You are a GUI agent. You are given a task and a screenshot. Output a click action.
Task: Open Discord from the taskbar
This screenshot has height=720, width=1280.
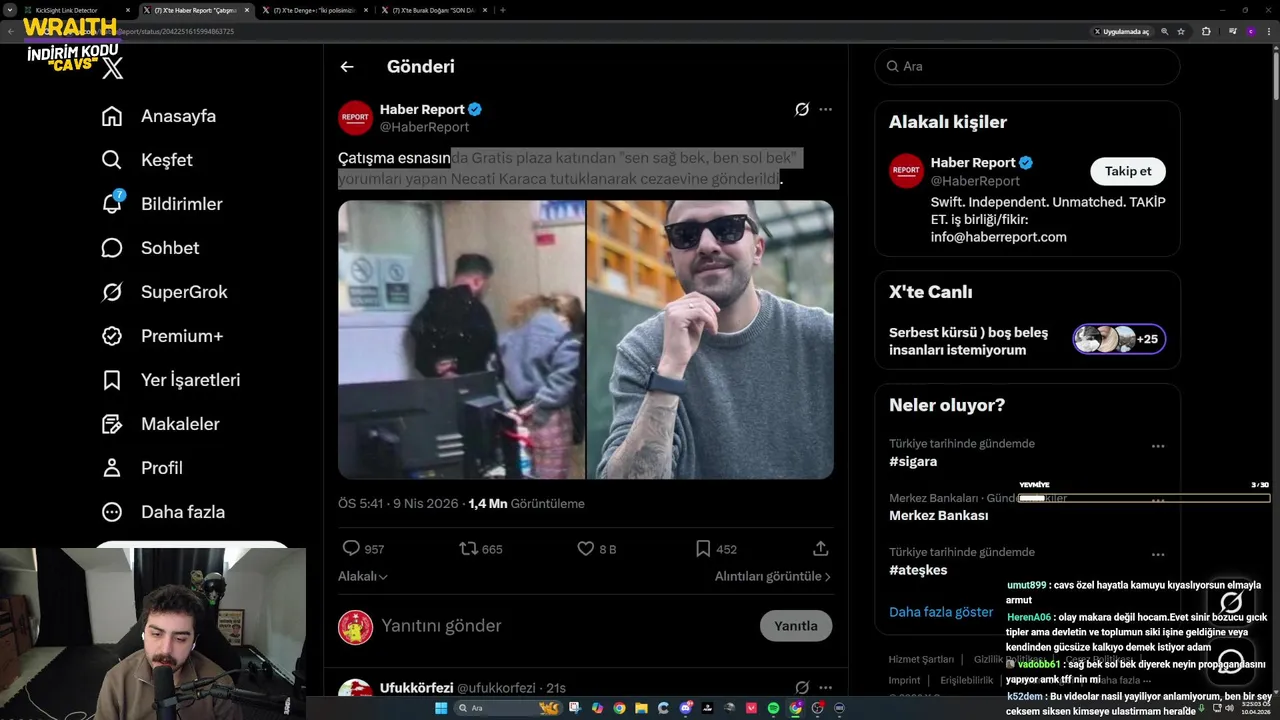685,708
